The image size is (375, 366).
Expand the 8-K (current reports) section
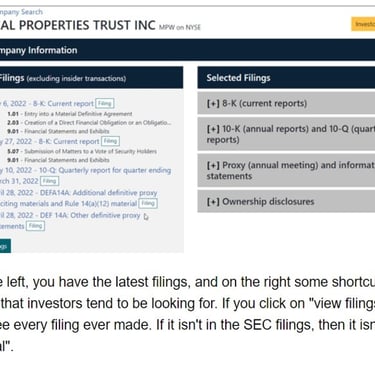[x=286, y=103]
